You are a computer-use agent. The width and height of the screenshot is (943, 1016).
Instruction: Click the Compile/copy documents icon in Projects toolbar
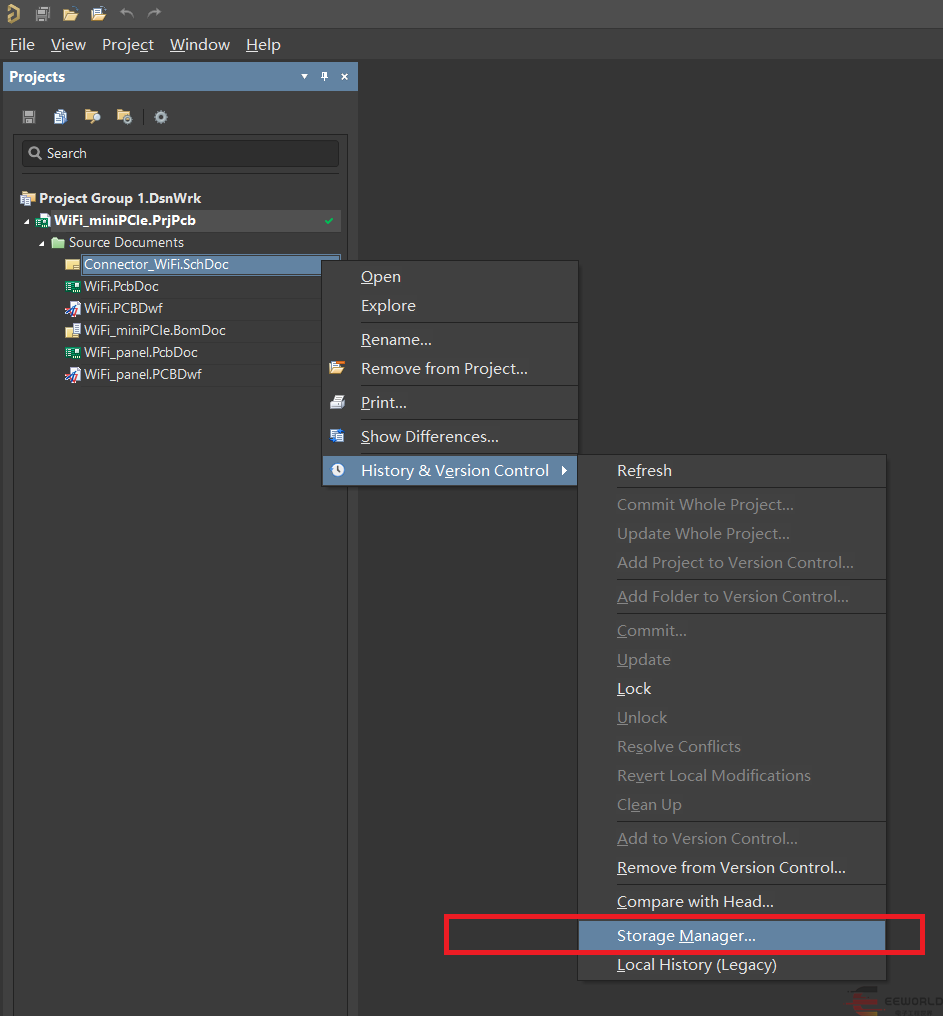point(61,117)
